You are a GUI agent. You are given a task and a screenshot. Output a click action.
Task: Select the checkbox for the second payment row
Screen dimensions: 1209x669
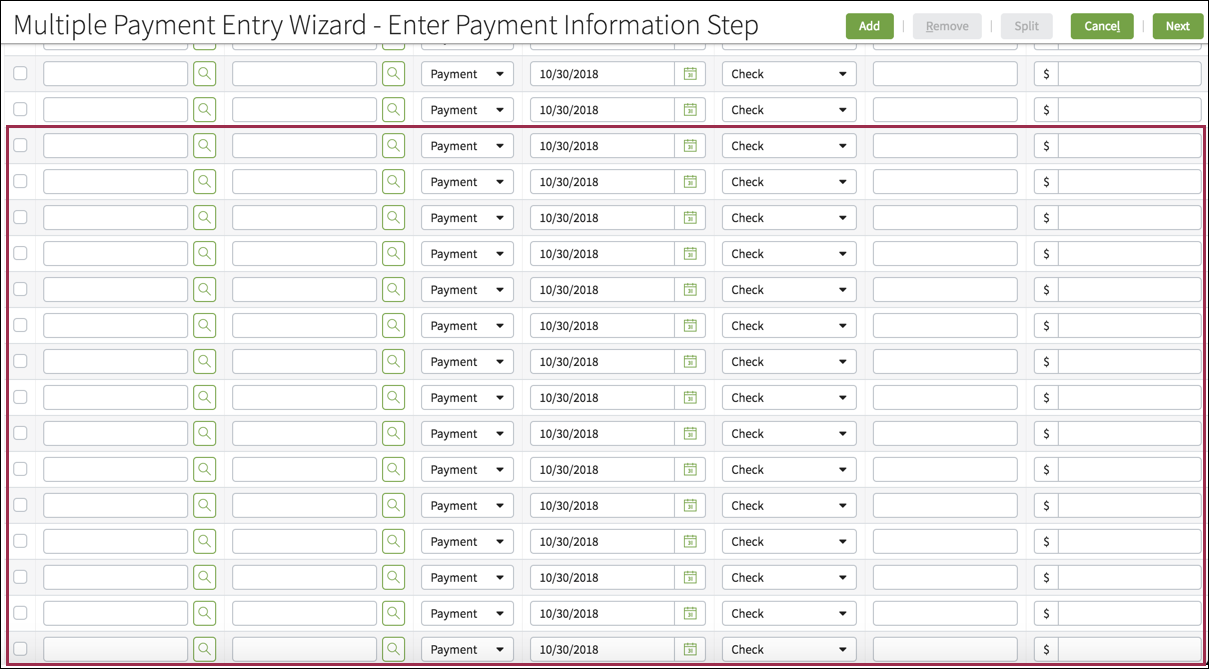20,109
